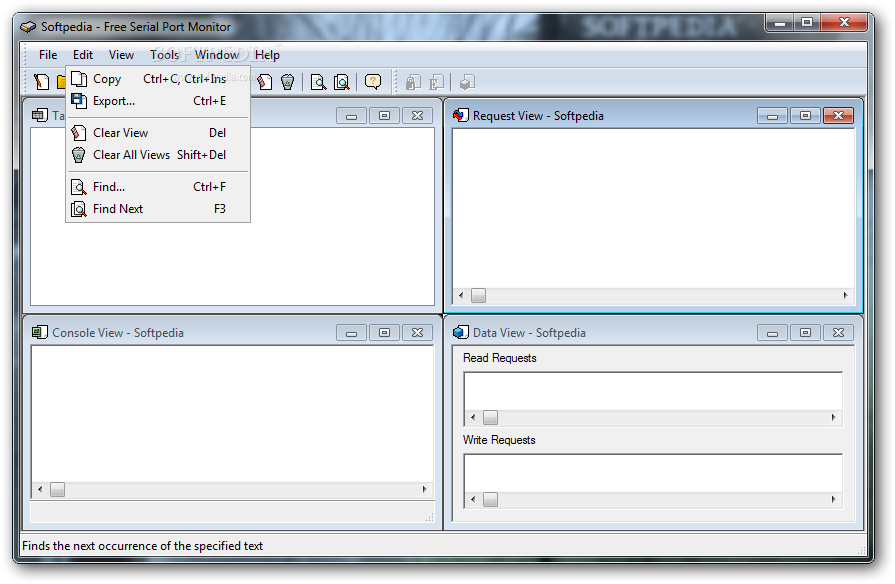
Task: Click inside the Read Requests box
Action: [x=653, y=392]
